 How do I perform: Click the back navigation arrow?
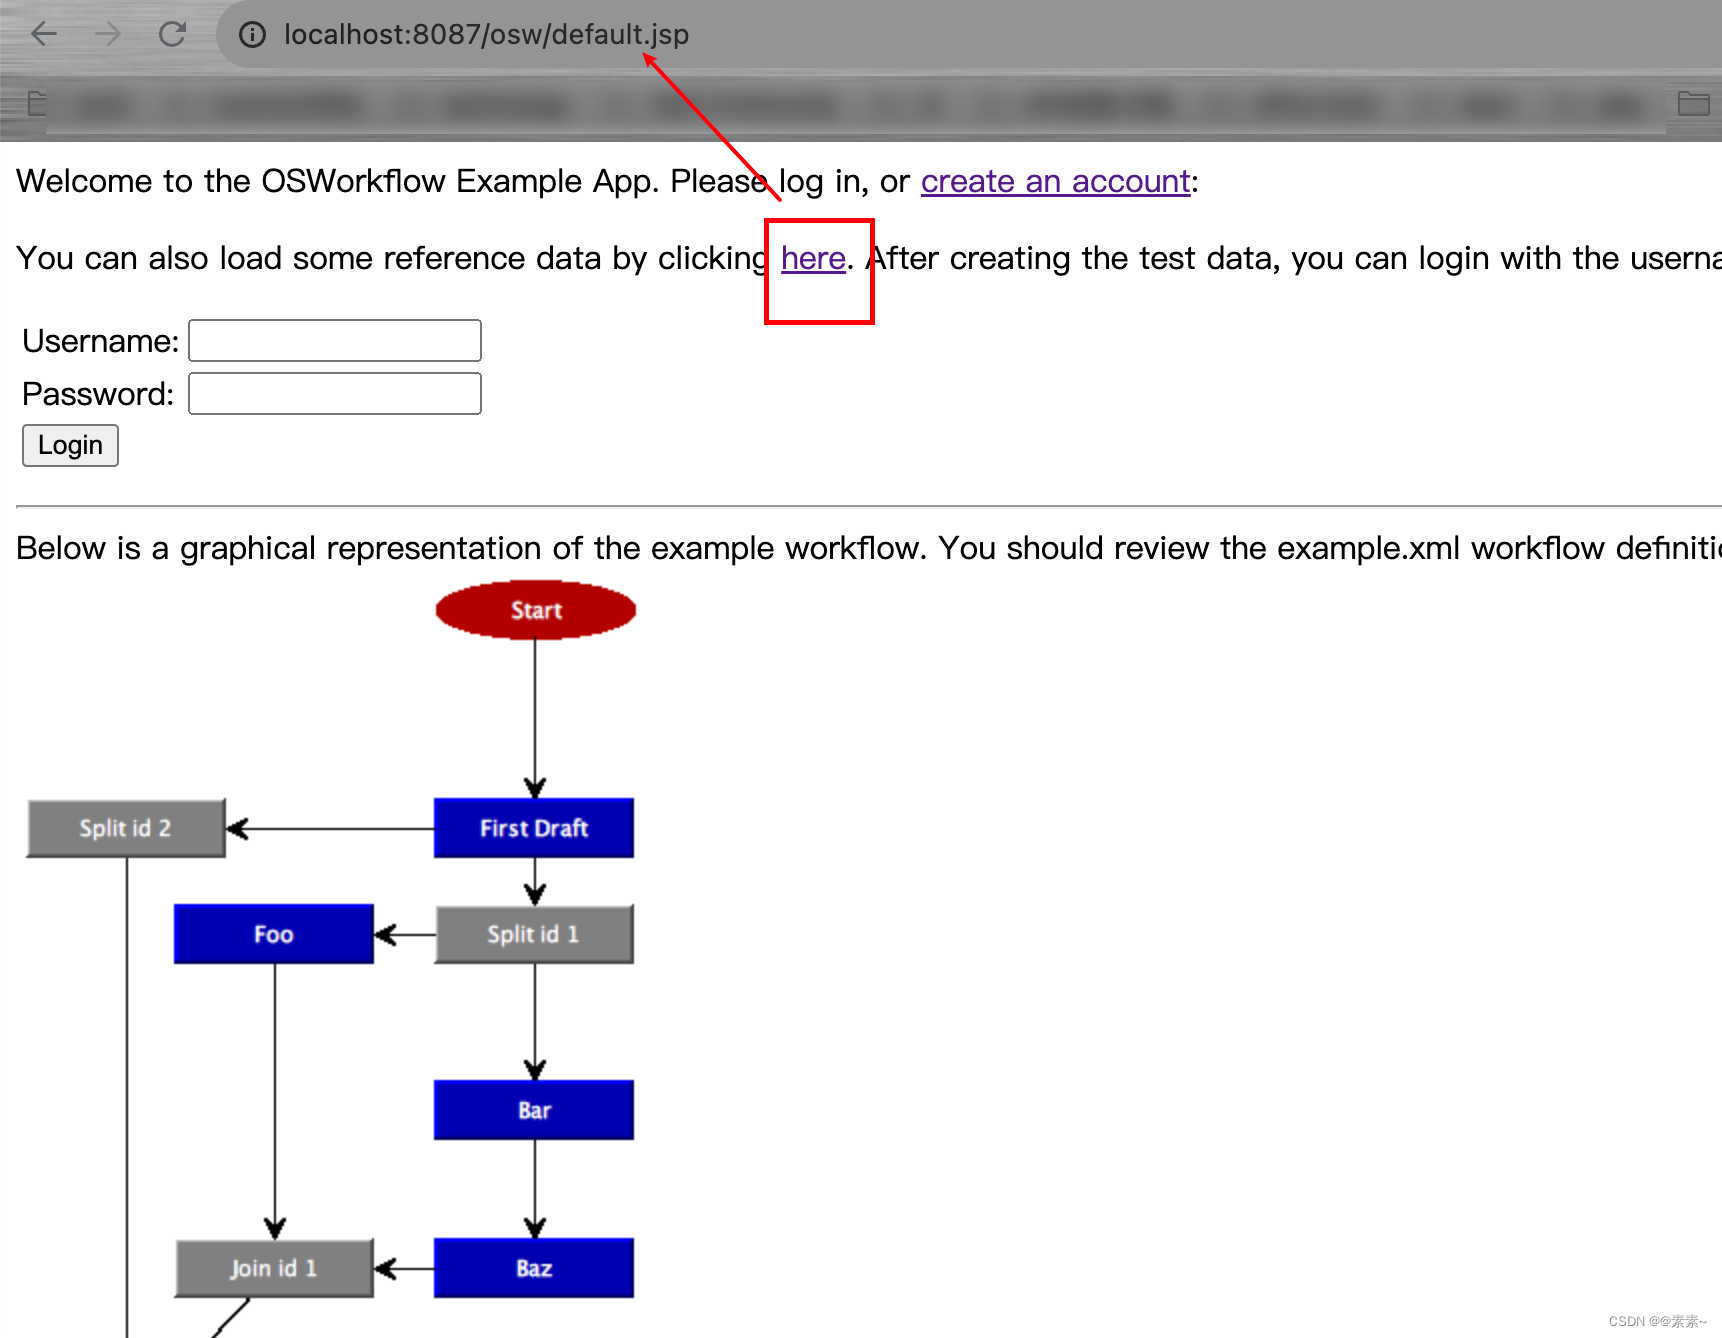44,33
